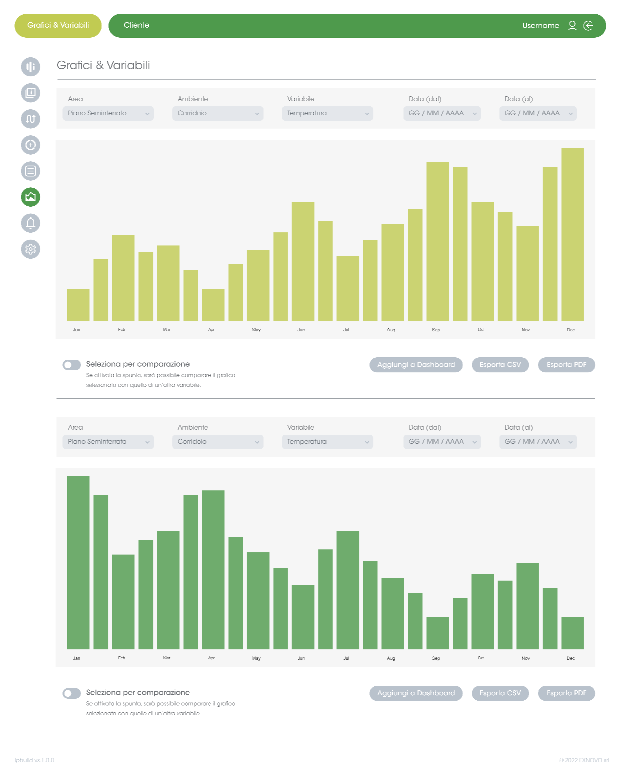Click the user profile icon
Screen dimensions: 624x773
(572, 25)
